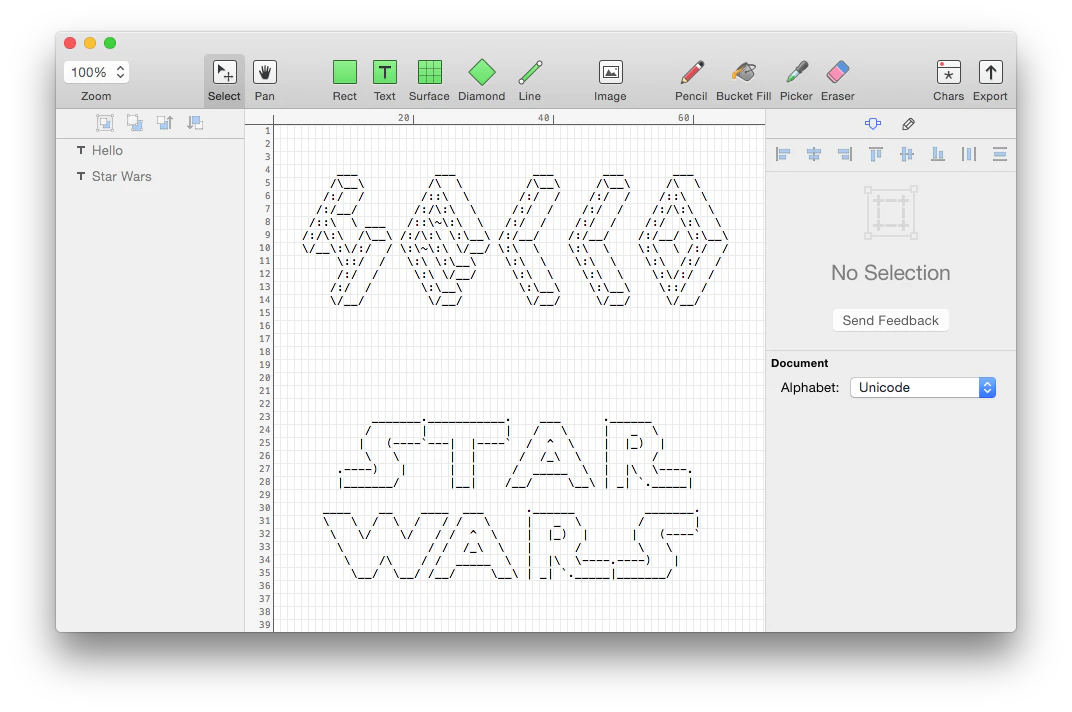Switch to the geometry inspector tab
Image resolution: width=1072 pixels, height=712 pixels.
(872, 124)
